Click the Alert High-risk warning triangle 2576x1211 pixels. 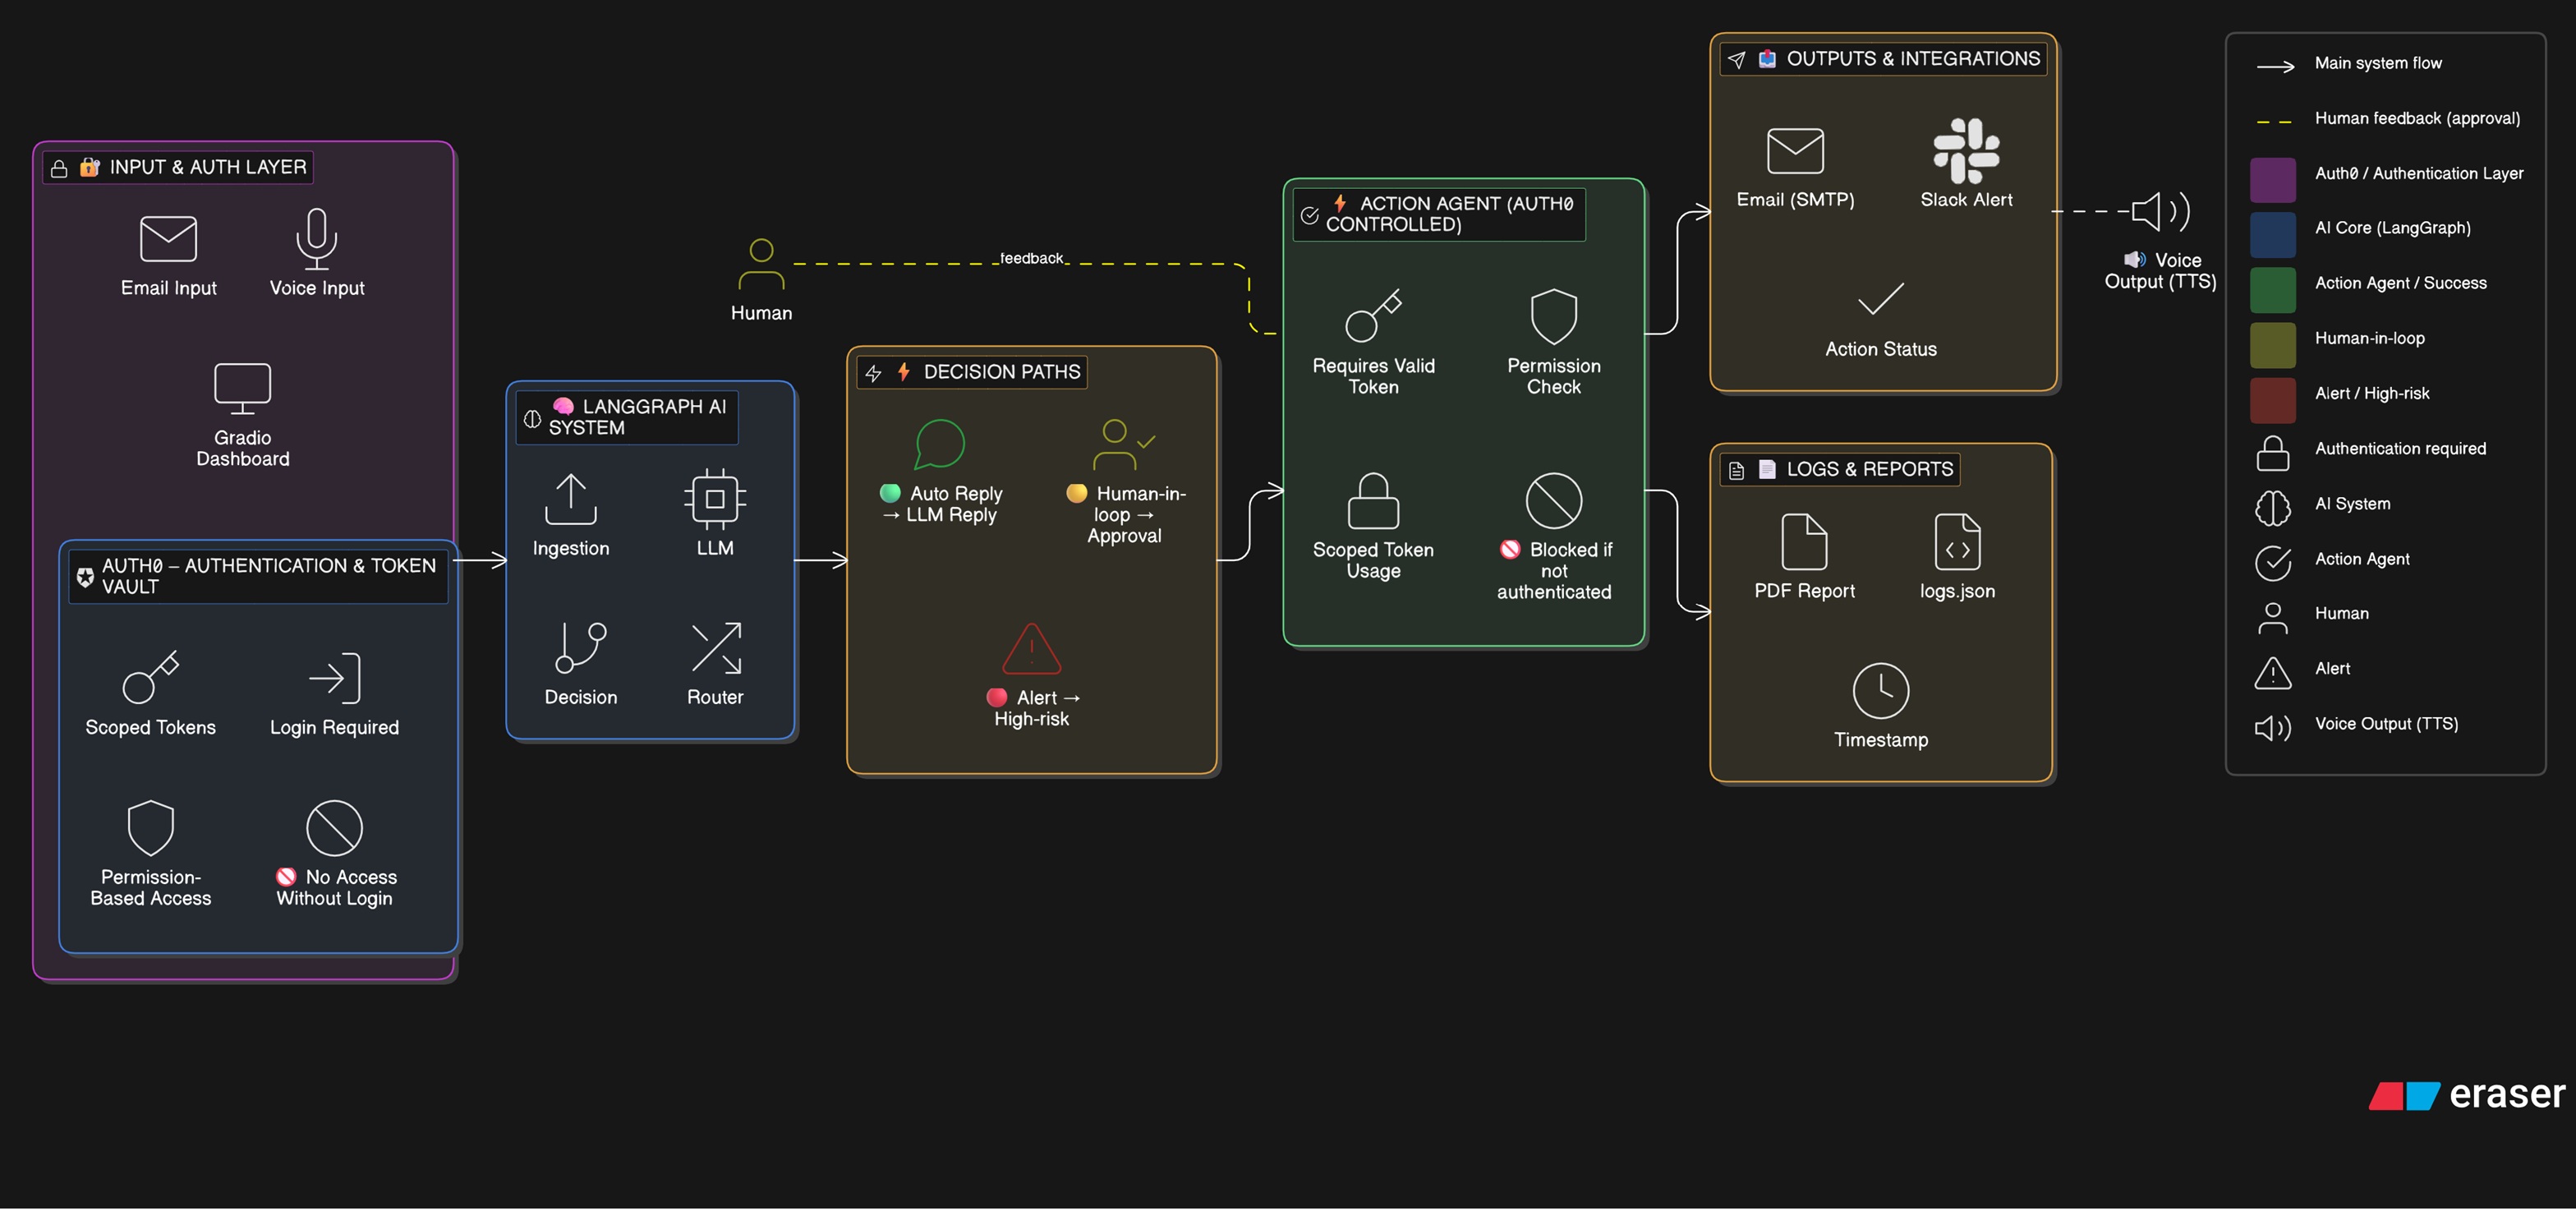1030,650
